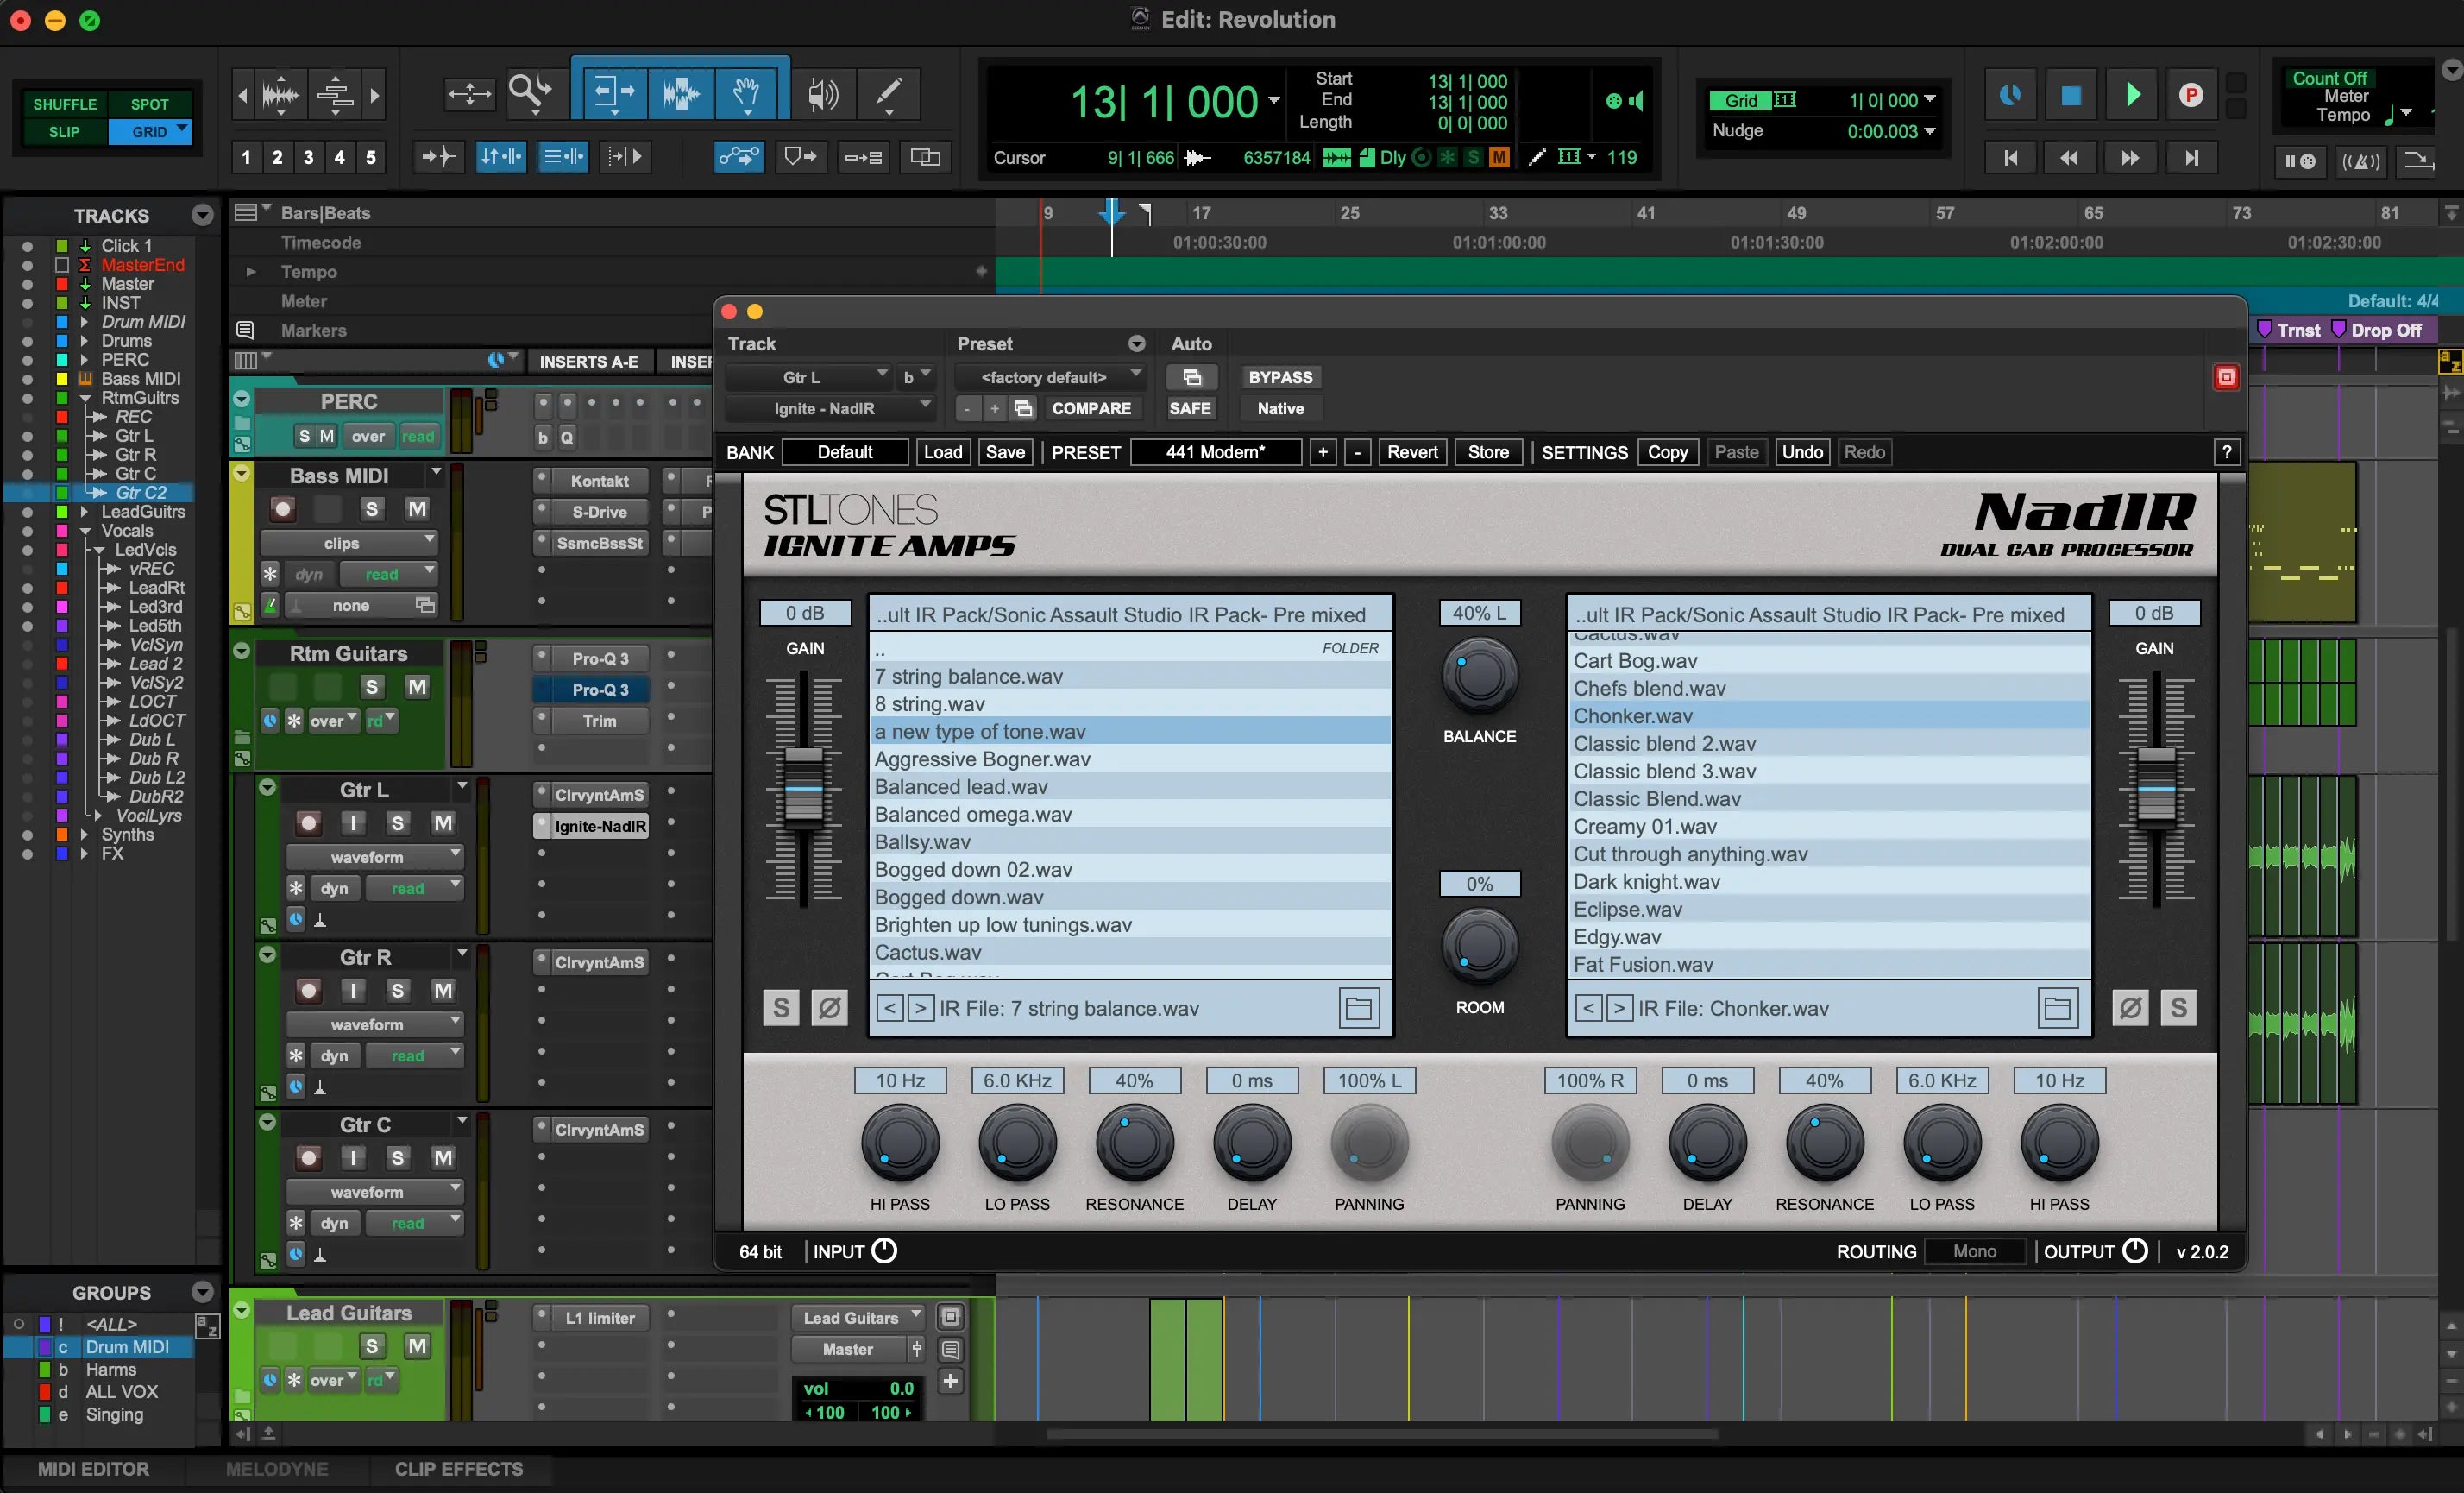The image size is (2464, 1493).
Task: Switch to the CLIP EFFECTS tab
Action: [x=459, y=1468]
